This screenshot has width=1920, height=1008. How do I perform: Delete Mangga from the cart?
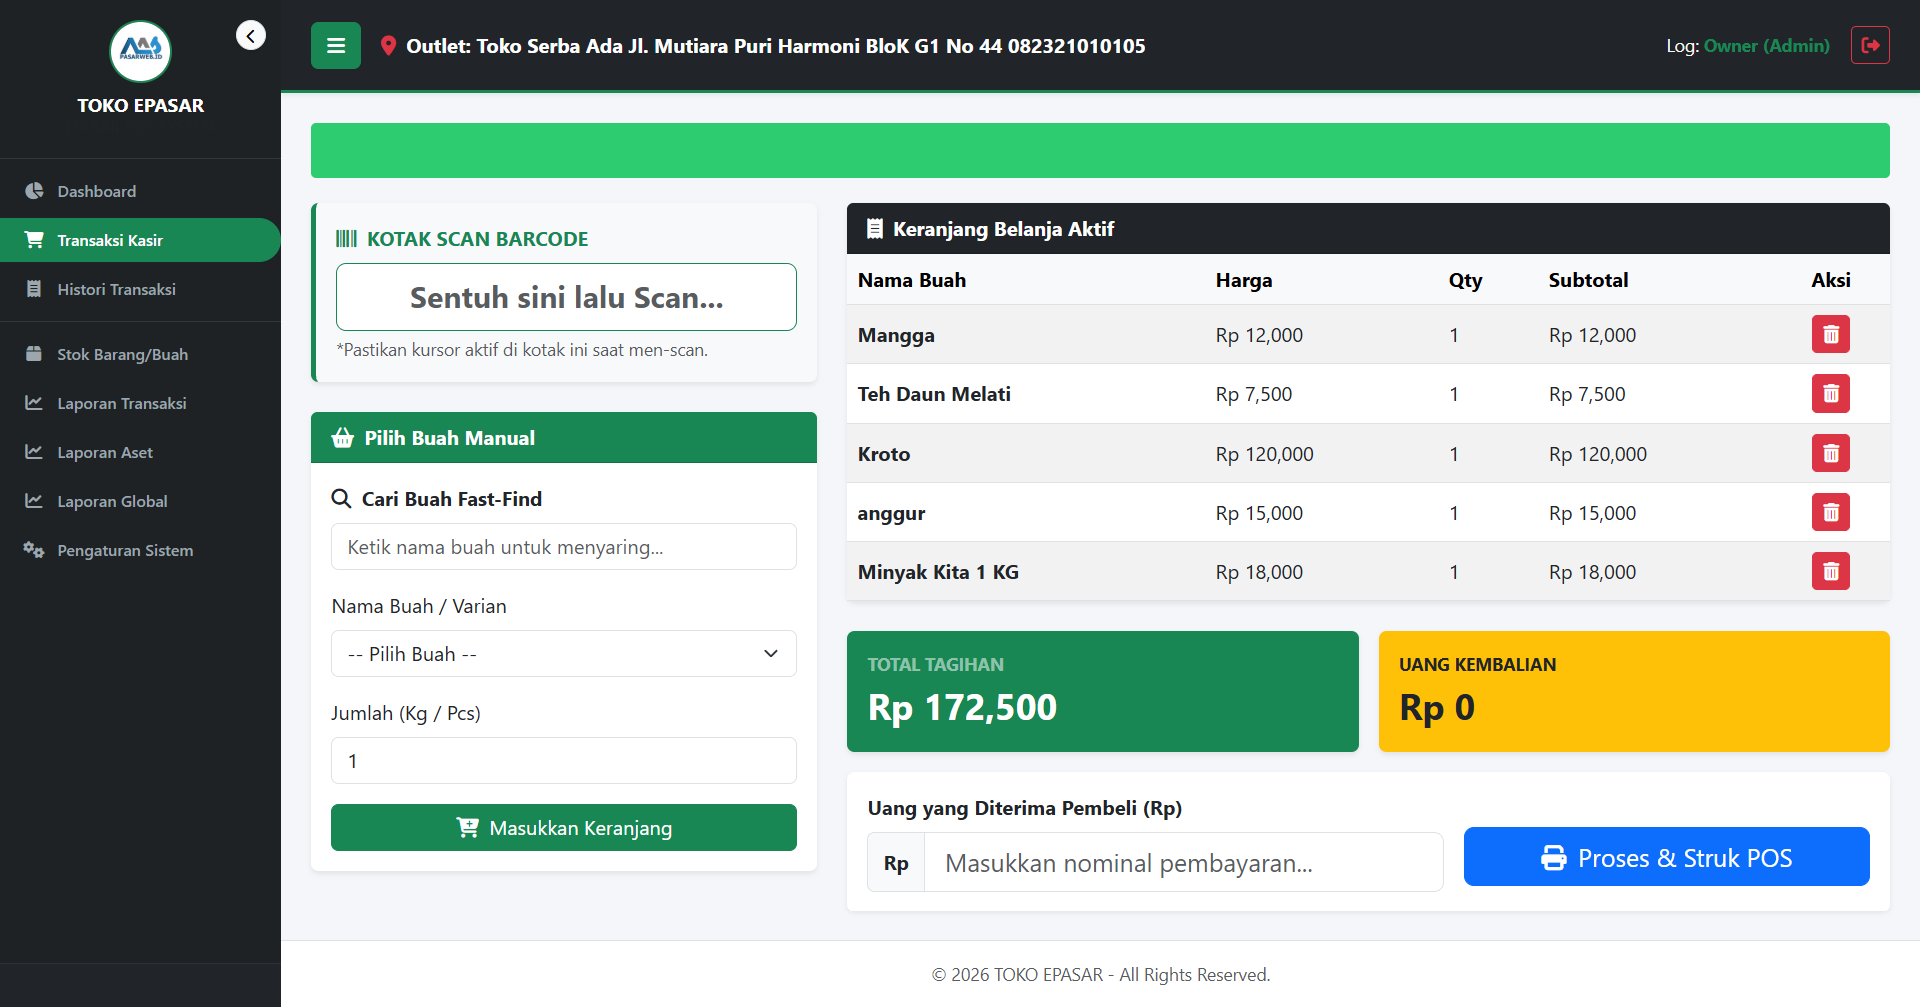[1831, 334]
